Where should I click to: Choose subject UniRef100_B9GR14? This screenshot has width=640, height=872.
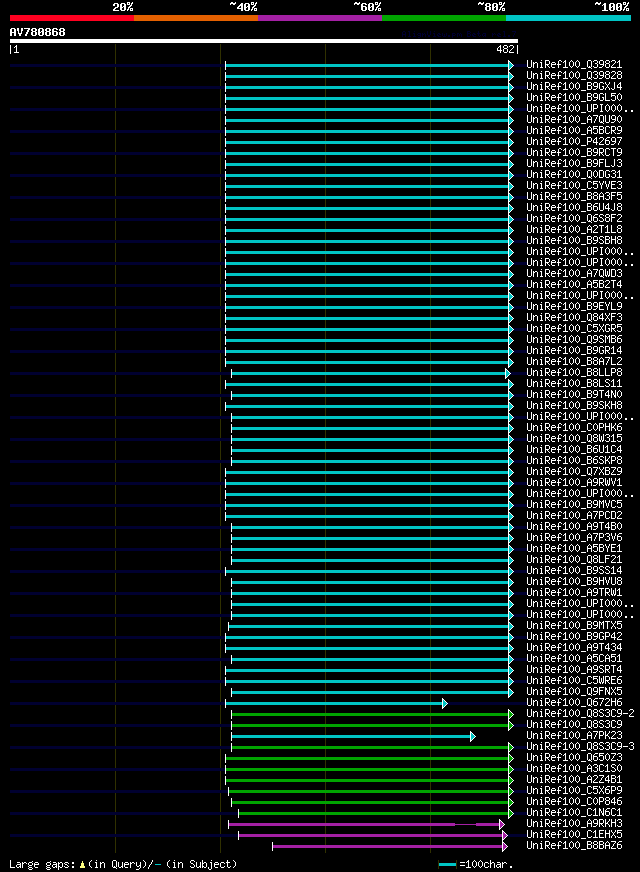point(574,350)
